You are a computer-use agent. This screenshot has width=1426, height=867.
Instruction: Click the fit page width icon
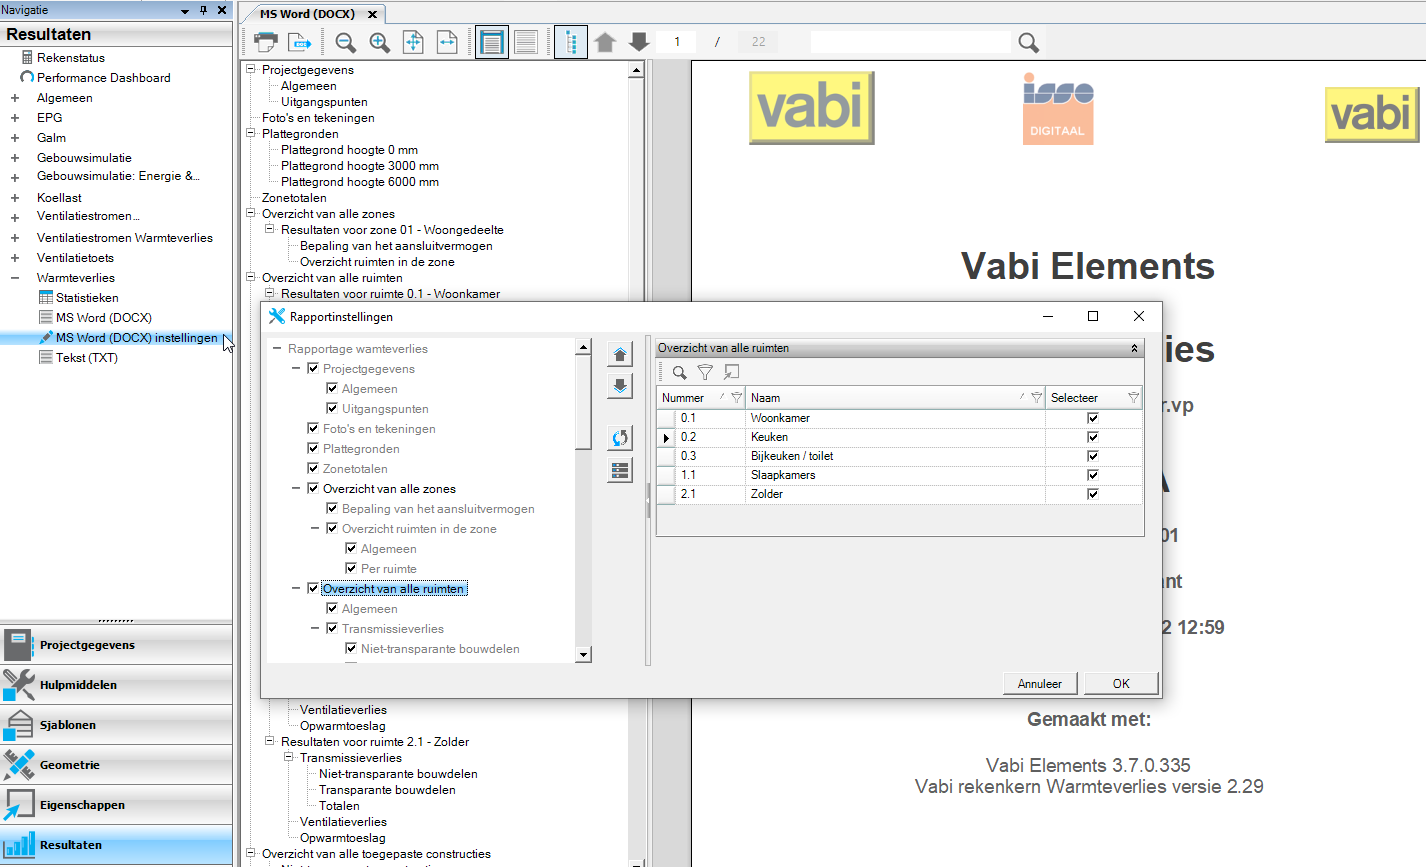click(447, 42)
